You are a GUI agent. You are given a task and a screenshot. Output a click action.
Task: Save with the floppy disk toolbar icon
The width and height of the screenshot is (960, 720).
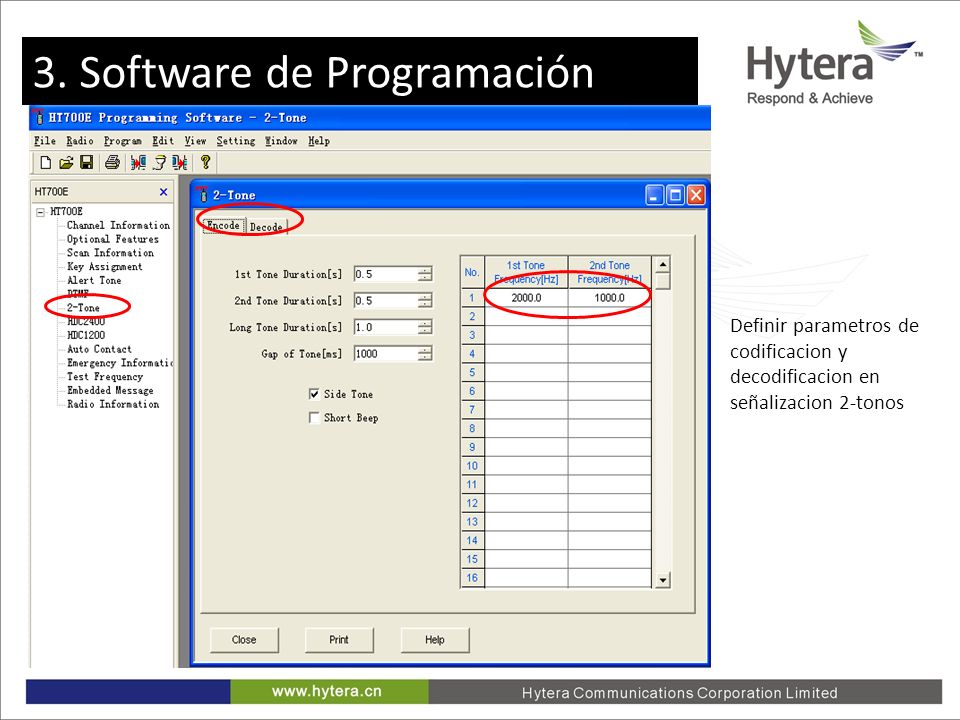click(86, 163)
